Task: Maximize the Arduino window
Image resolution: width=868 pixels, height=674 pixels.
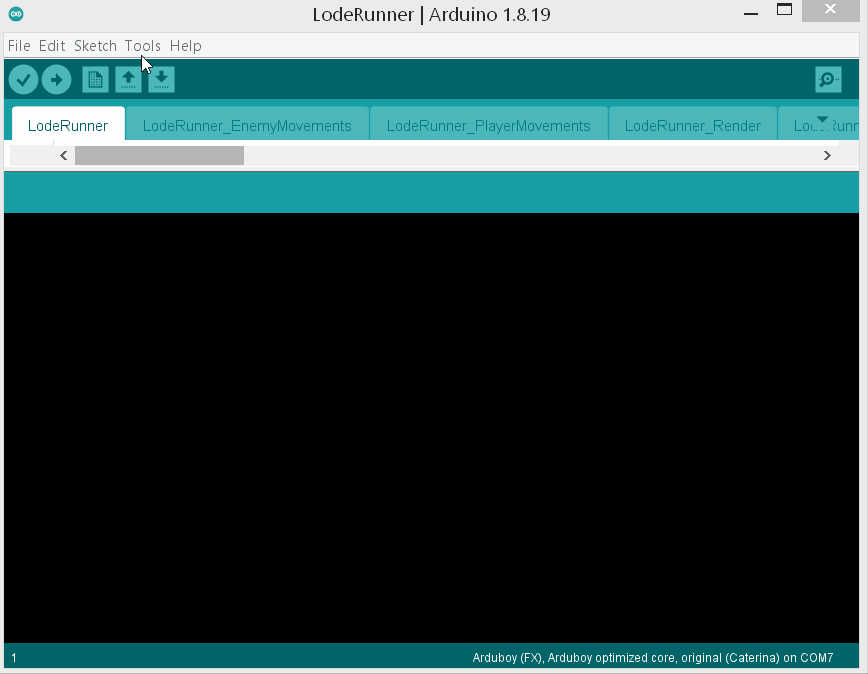Action: tap(784, 9)
